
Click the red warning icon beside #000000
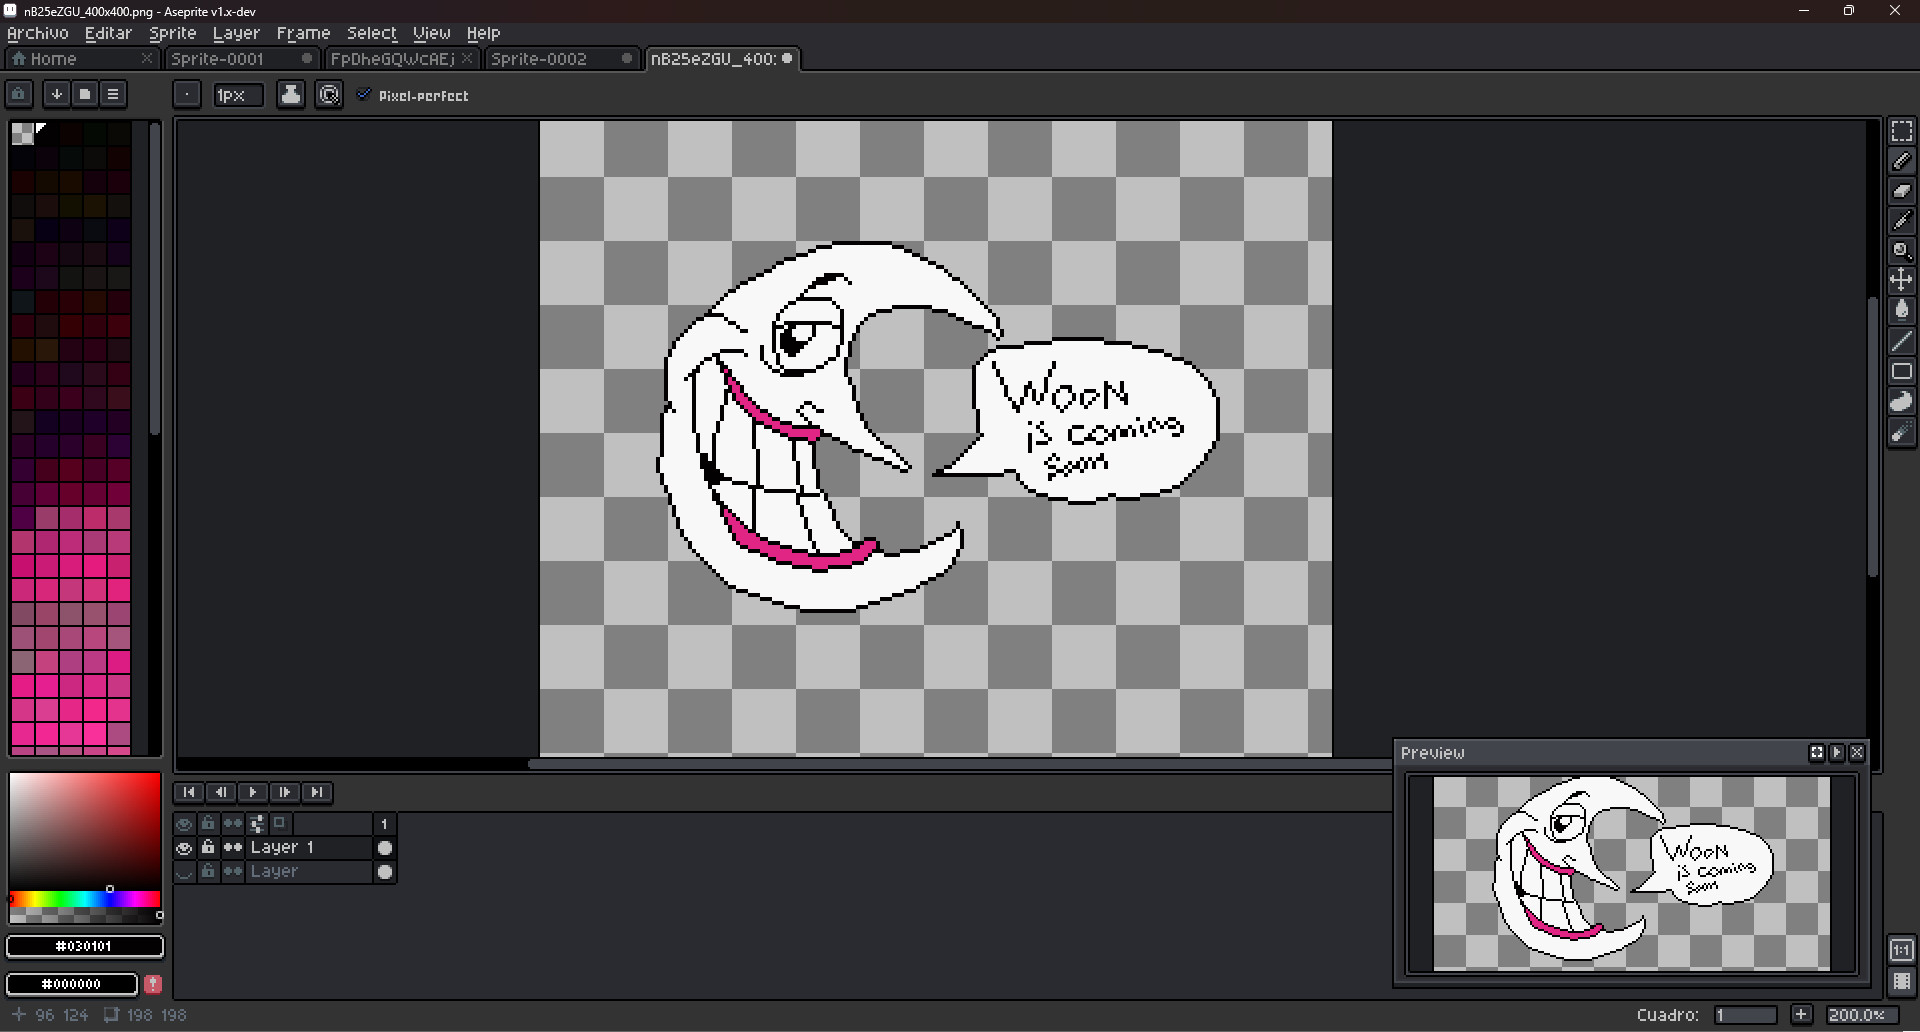click(x=153, y=984)
